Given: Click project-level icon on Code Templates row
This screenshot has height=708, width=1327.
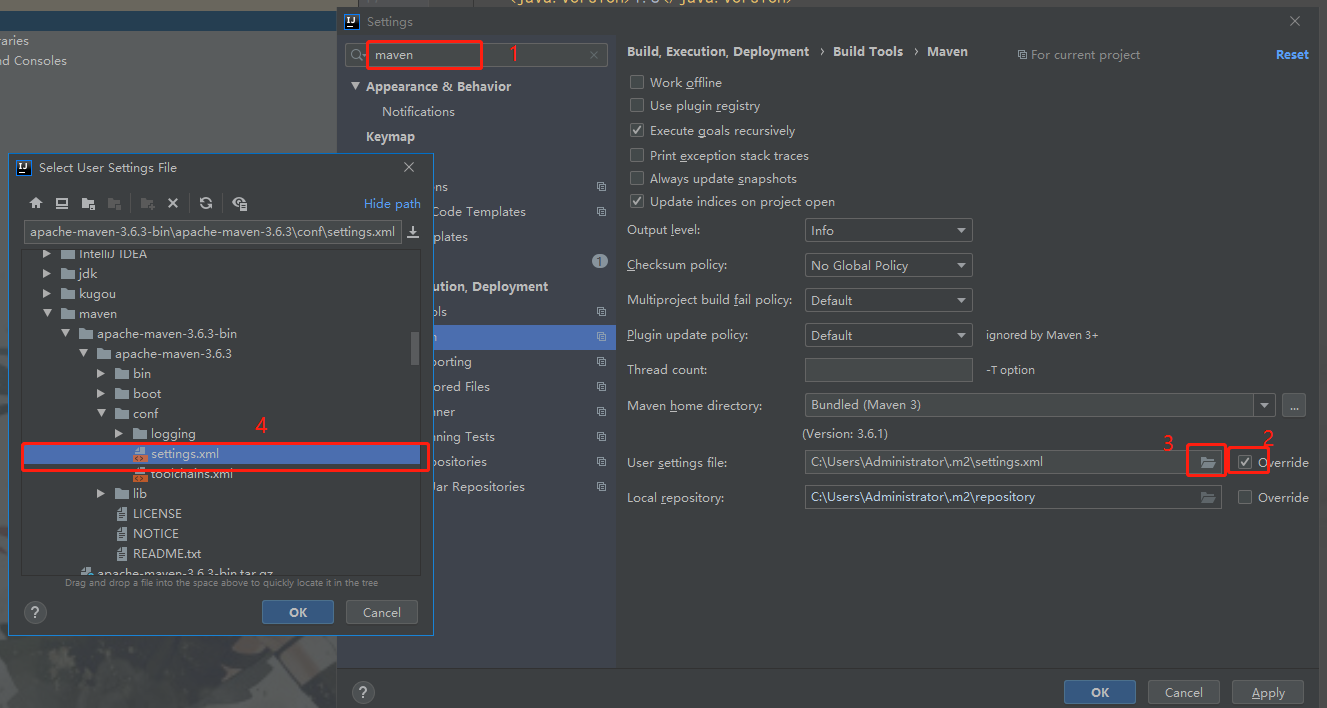Looking at the screenshot, I should pos(601,212).
